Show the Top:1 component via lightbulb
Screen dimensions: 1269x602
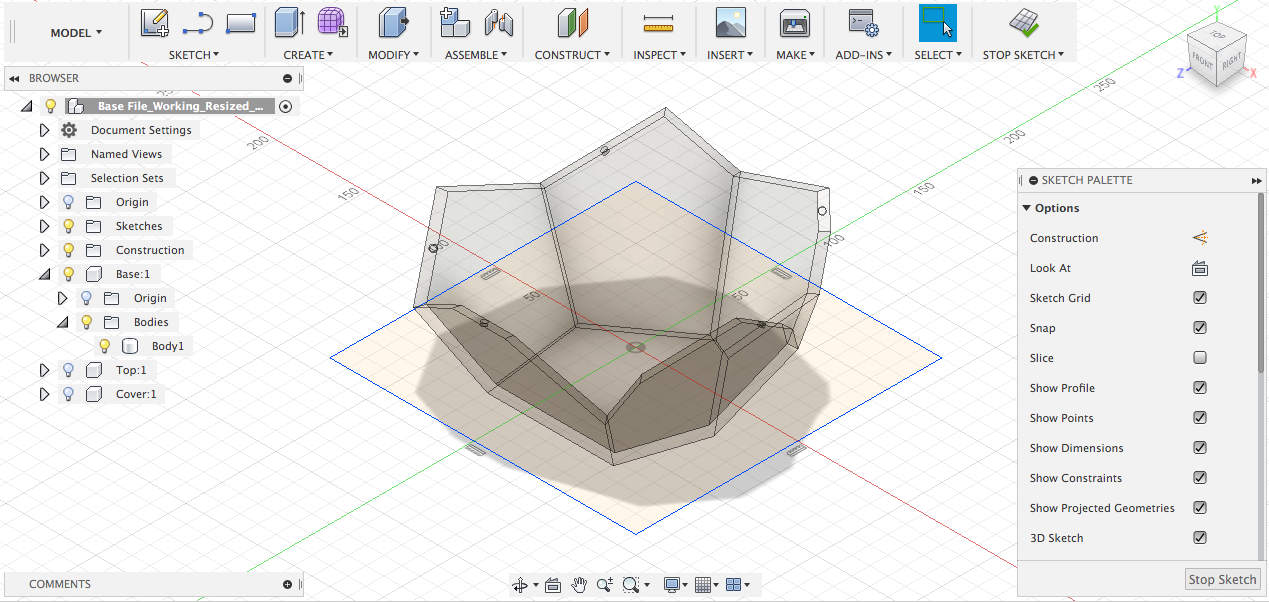click(x=69, y=370)
